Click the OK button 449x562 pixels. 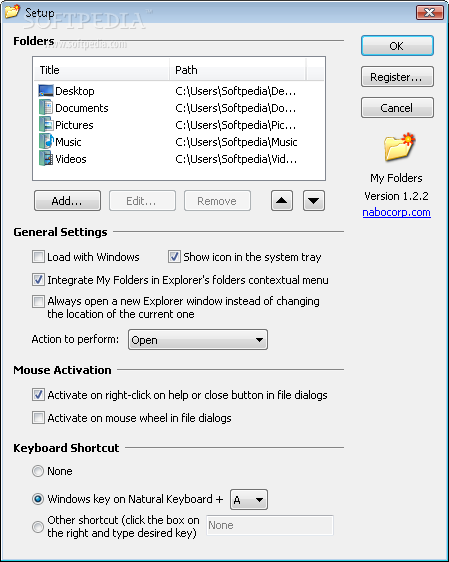click(397, 46)
